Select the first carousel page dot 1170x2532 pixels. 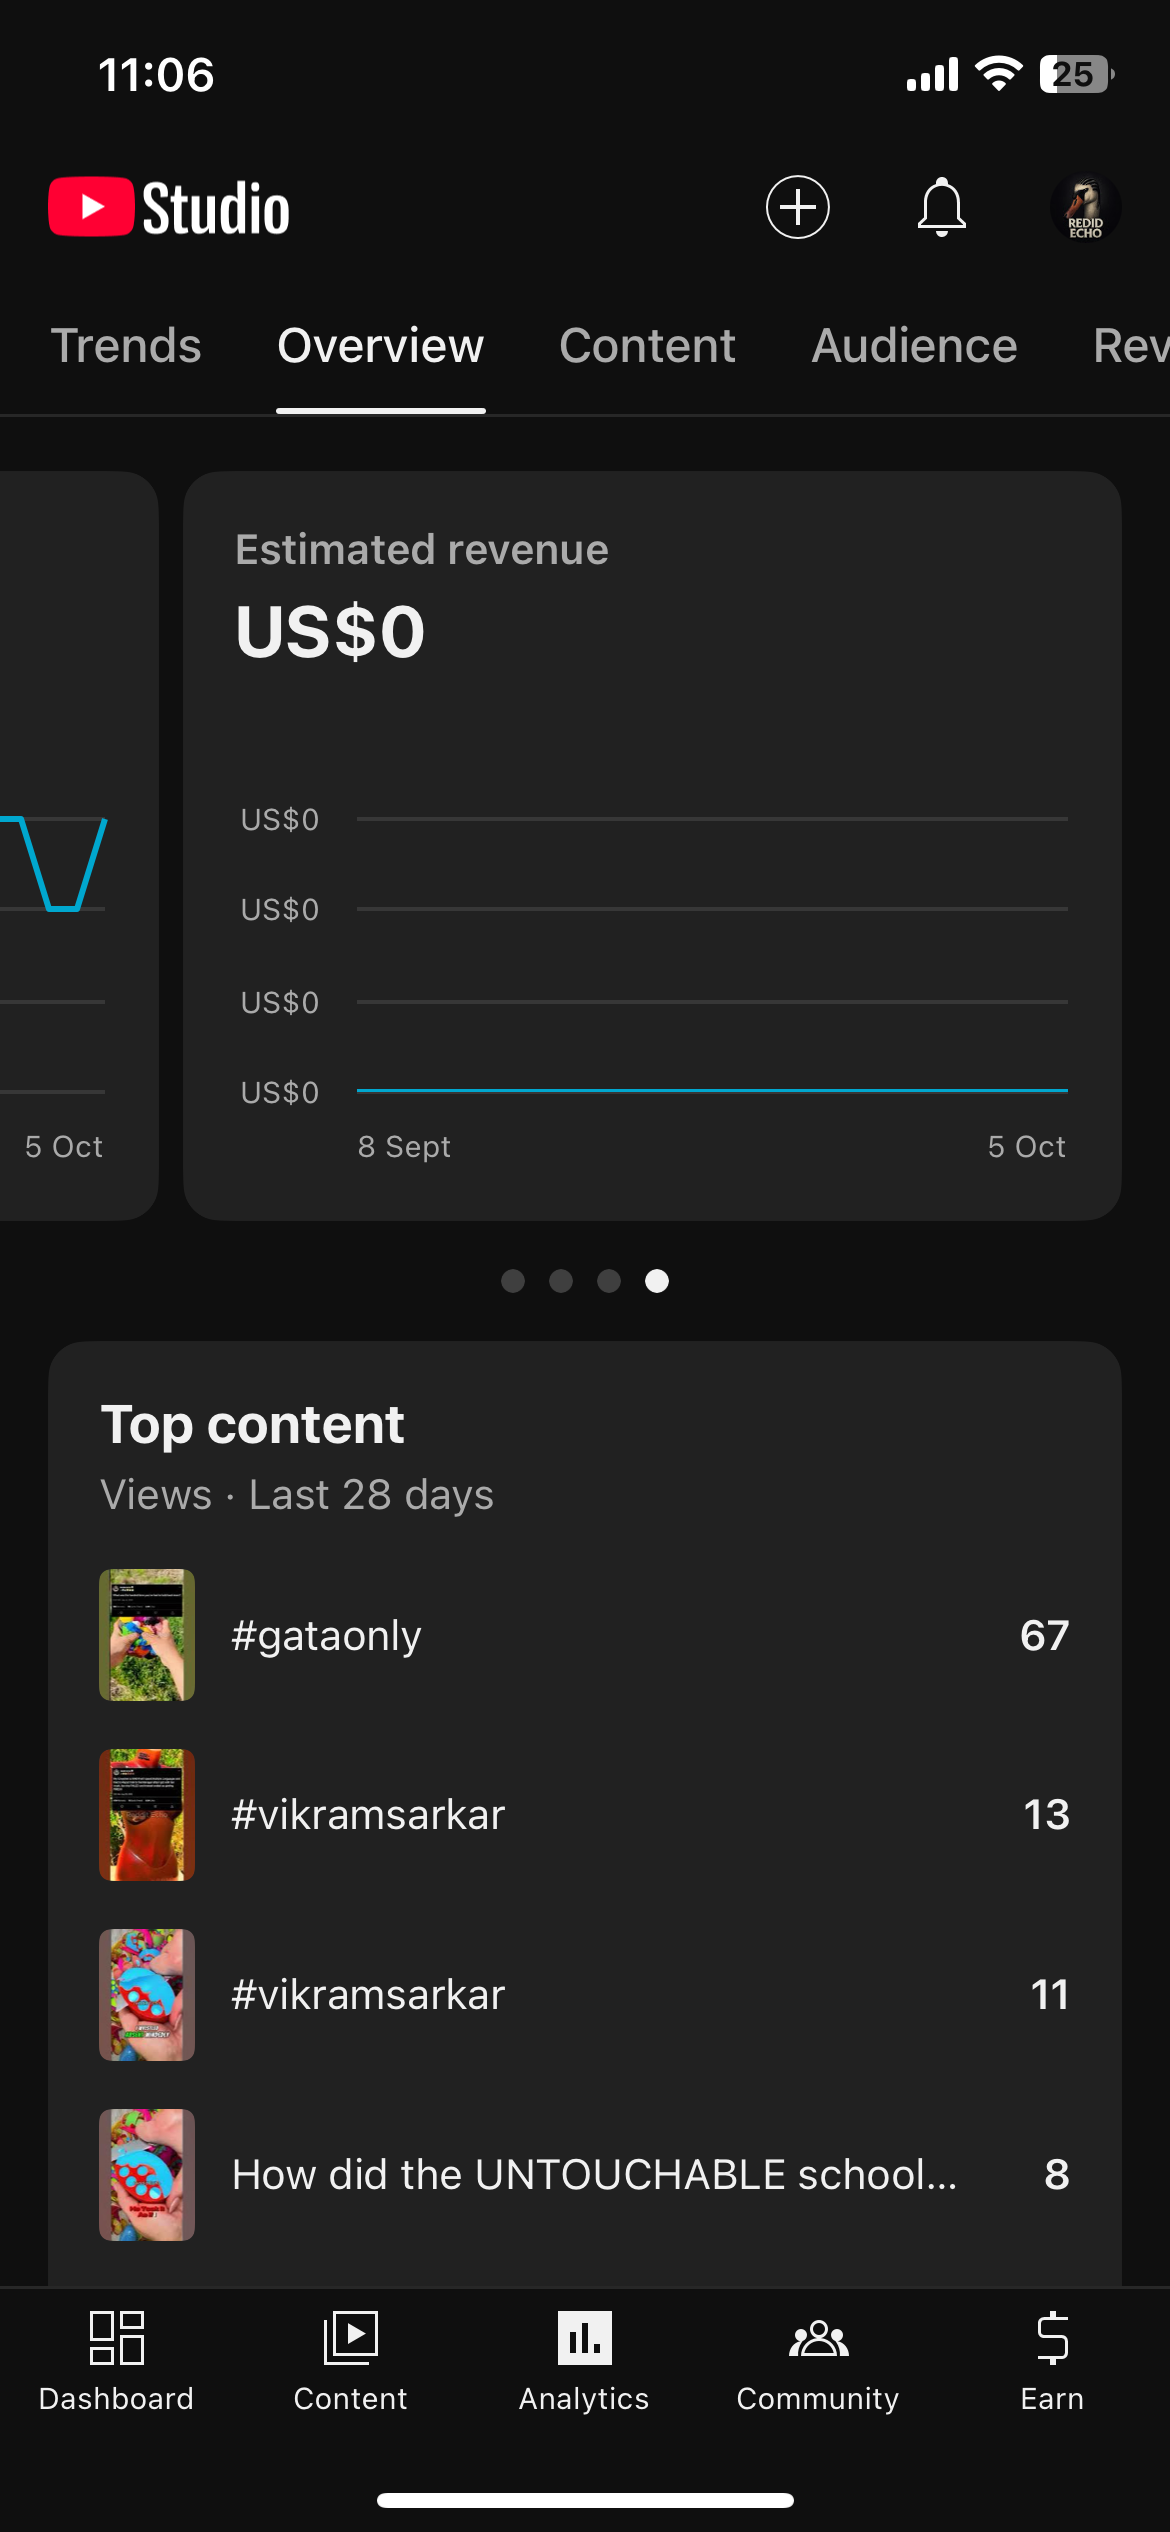point(513,1281)
